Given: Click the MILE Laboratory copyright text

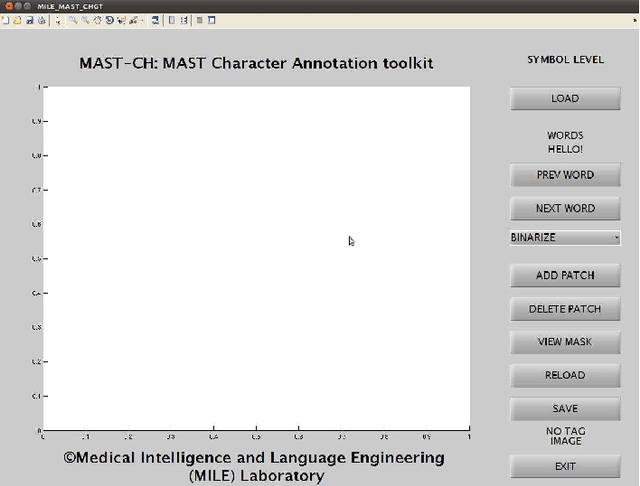Looking at the screenshot, I should pos(254,466).
